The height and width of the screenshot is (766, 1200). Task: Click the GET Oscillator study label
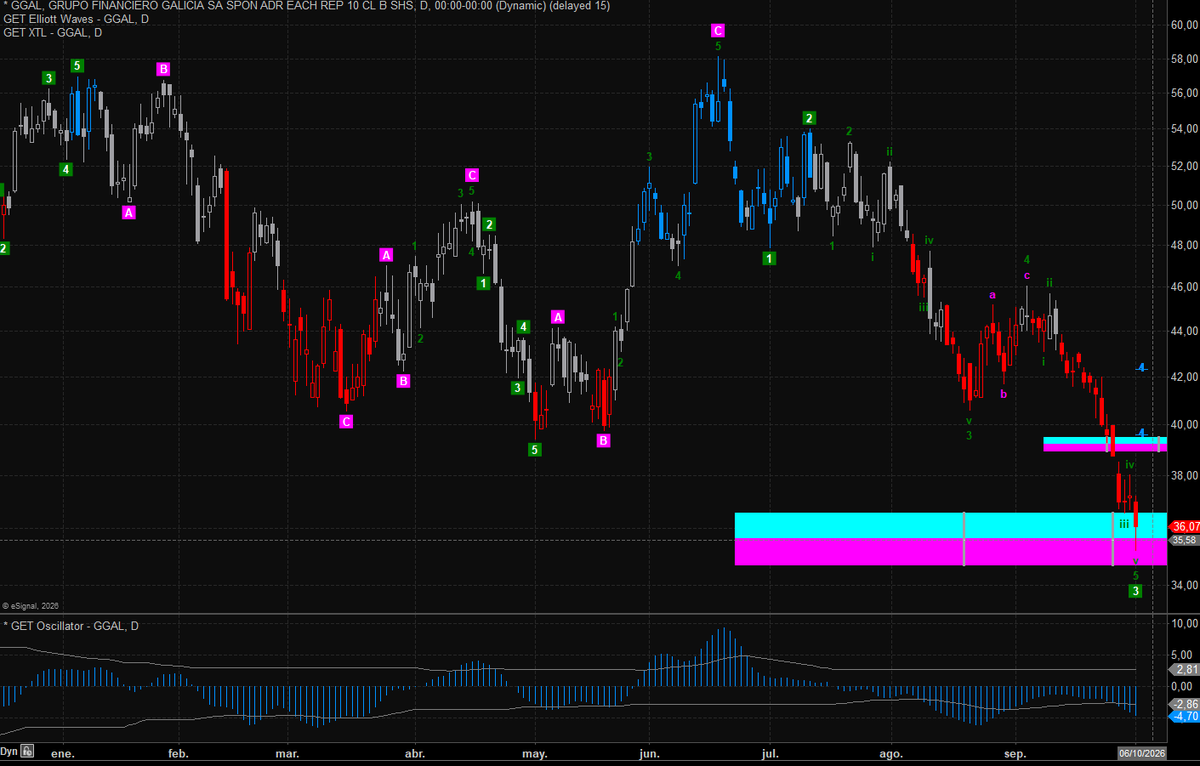point(73,626)
